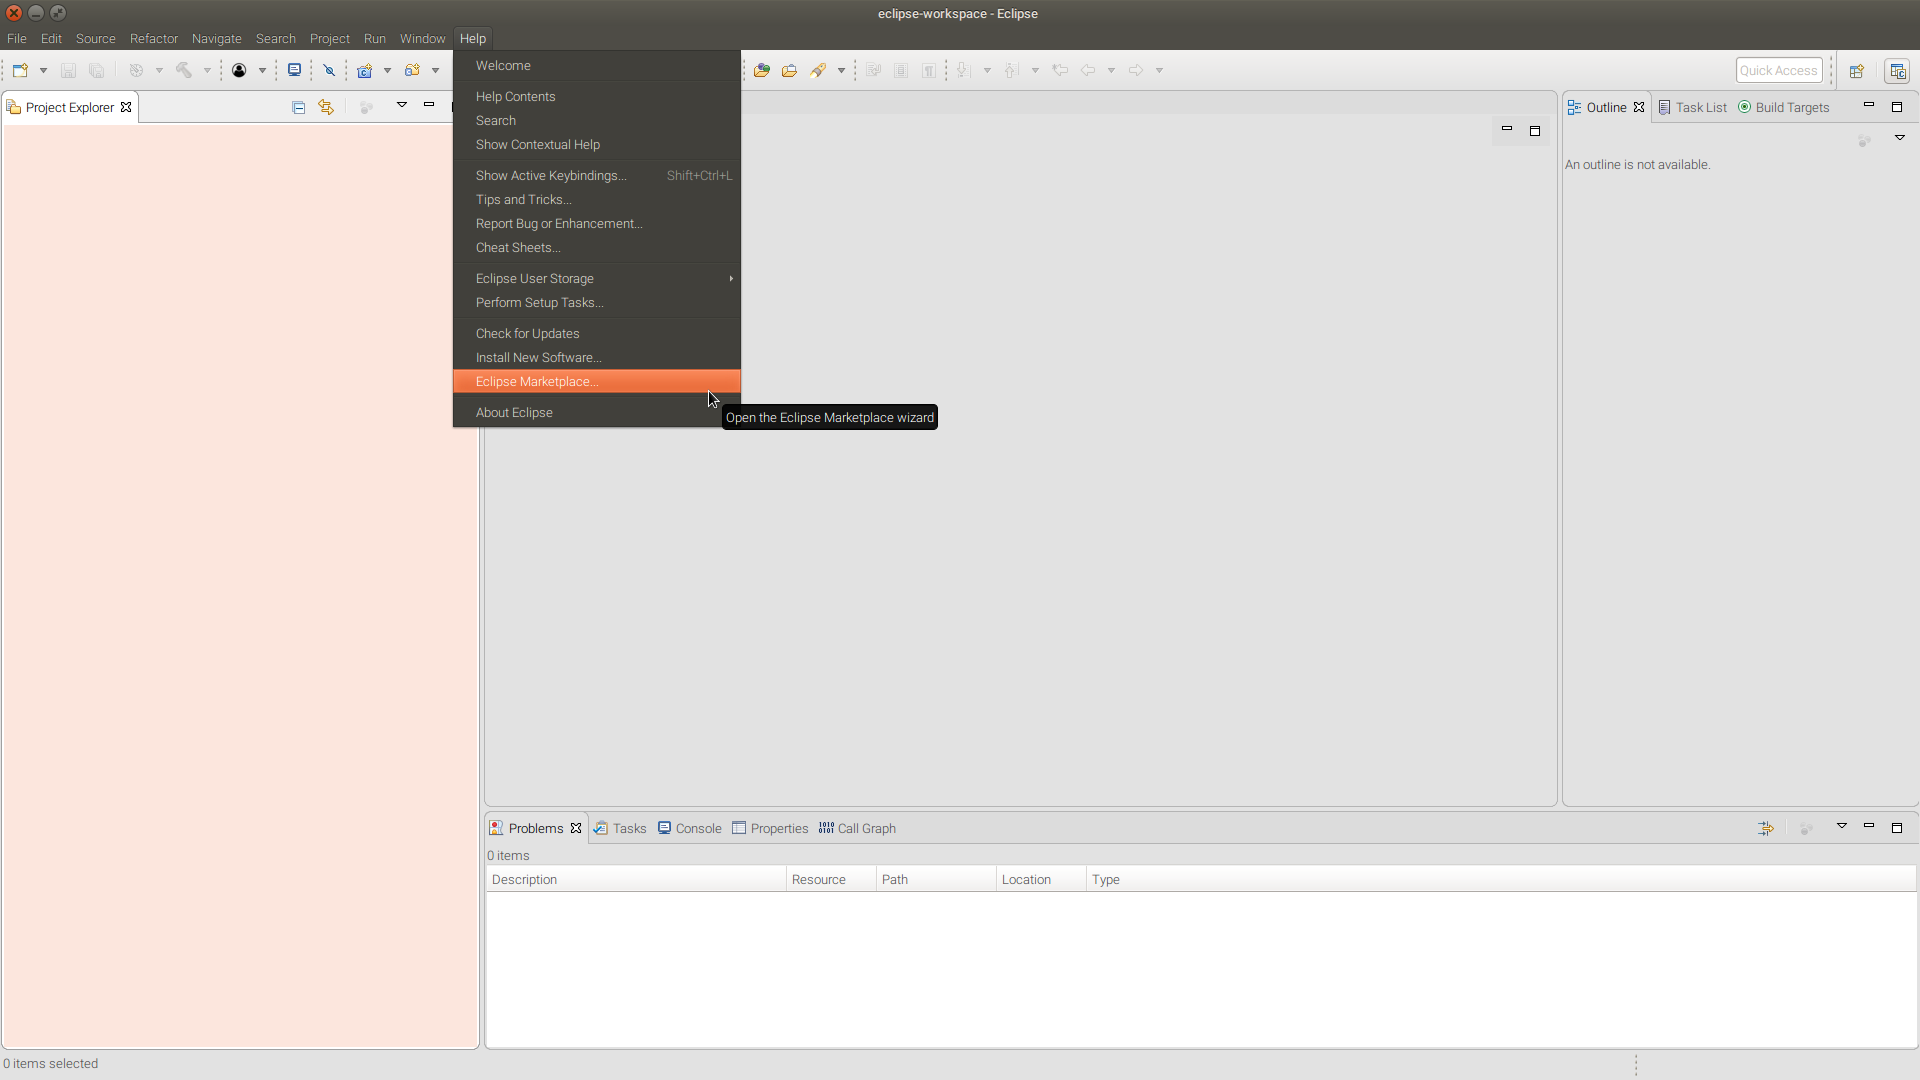Open Project Explorer view menu arrow
The image size is (1920, 1080).
402,105
